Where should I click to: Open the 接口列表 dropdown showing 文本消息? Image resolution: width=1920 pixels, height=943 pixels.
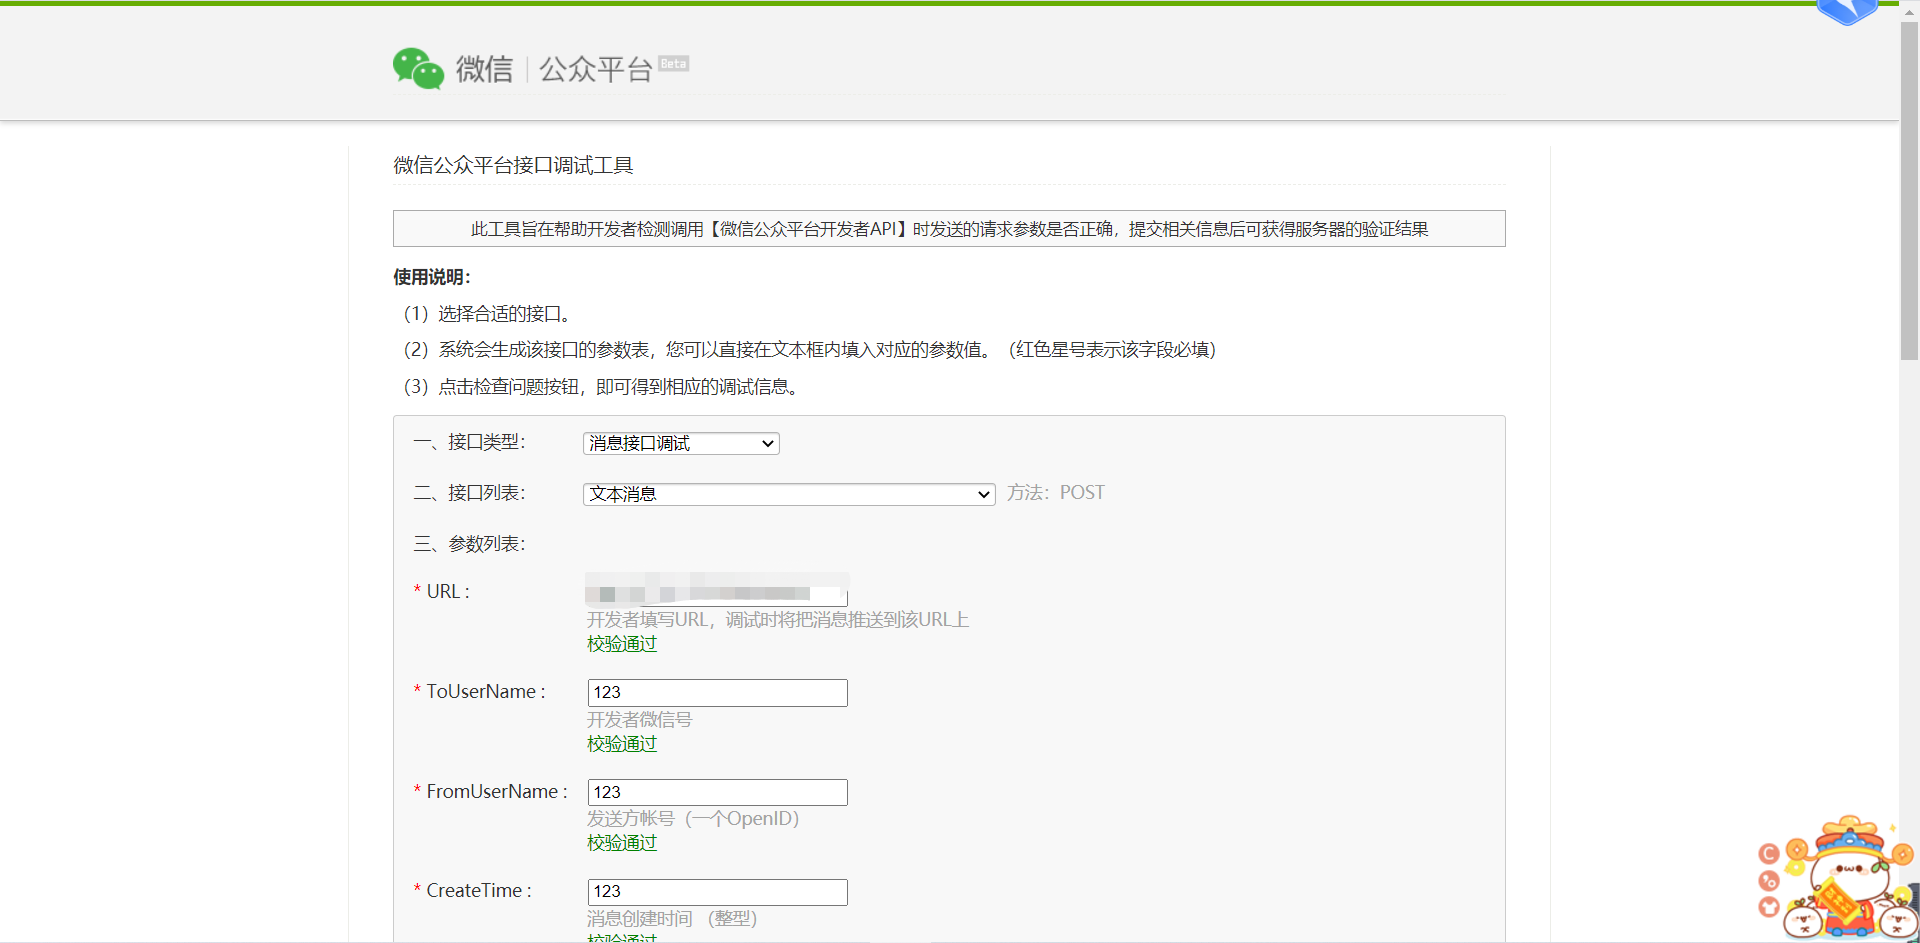point(789,494)
